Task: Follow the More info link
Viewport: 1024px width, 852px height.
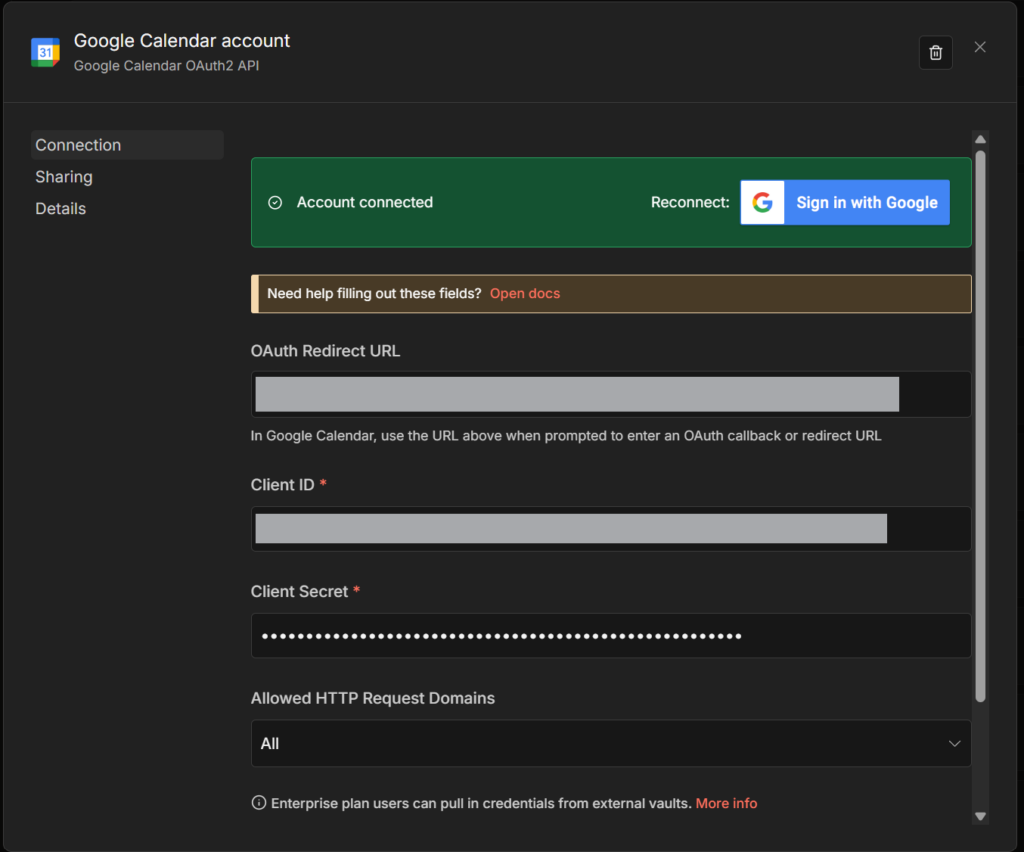Action: (x=726, y=803)
